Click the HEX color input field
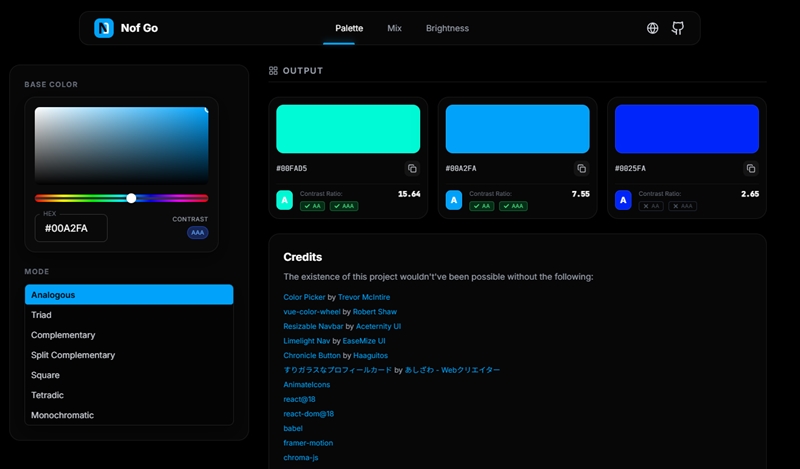The width and height of the screenshot is (800, 469). [71, 228]
